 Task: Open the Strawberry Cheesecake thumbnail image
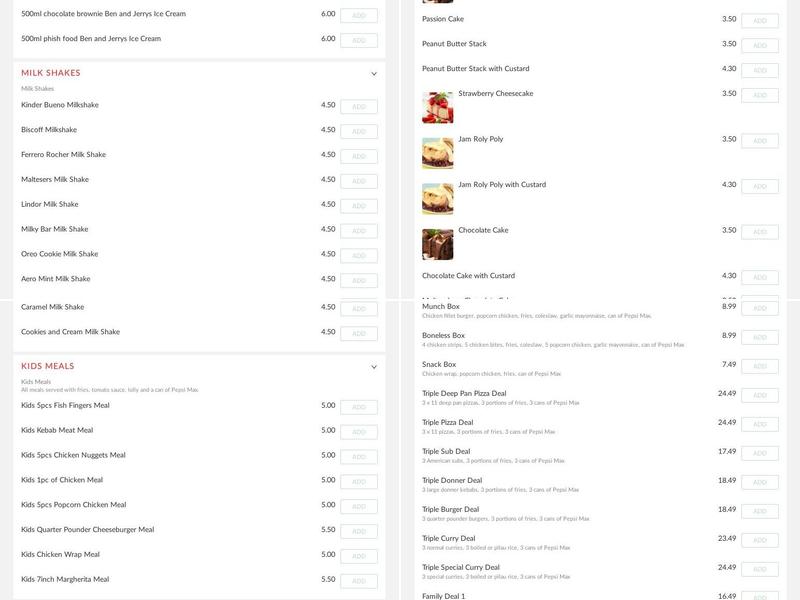pos(438,108)
